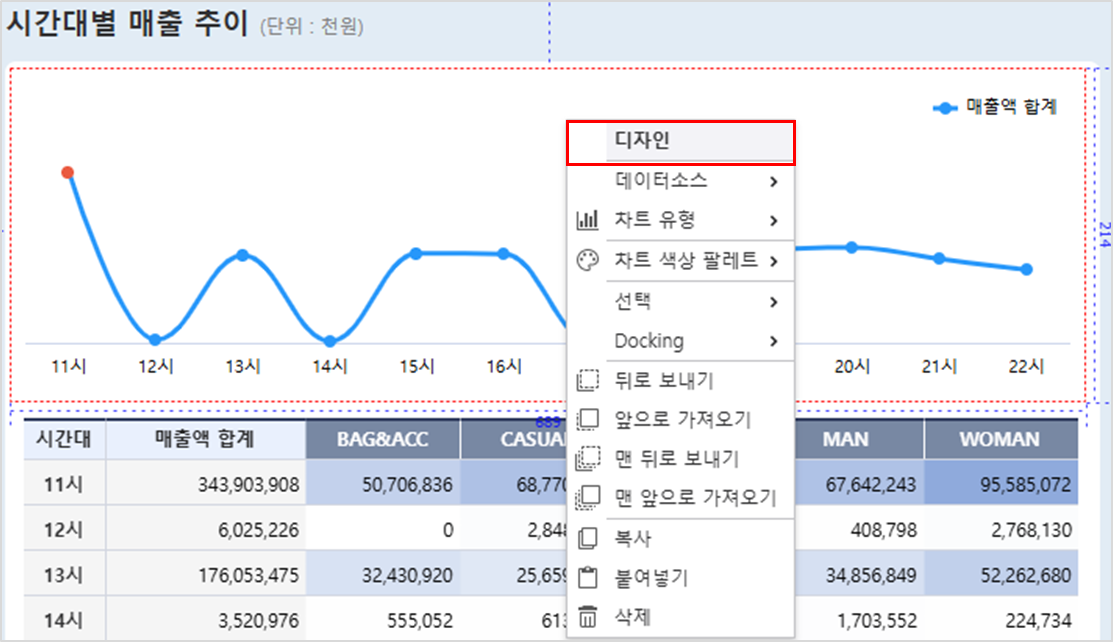The width and height of the screenshot is (1113, 642).
Task: Click the chart color palette icon
Action: point(588,261)
